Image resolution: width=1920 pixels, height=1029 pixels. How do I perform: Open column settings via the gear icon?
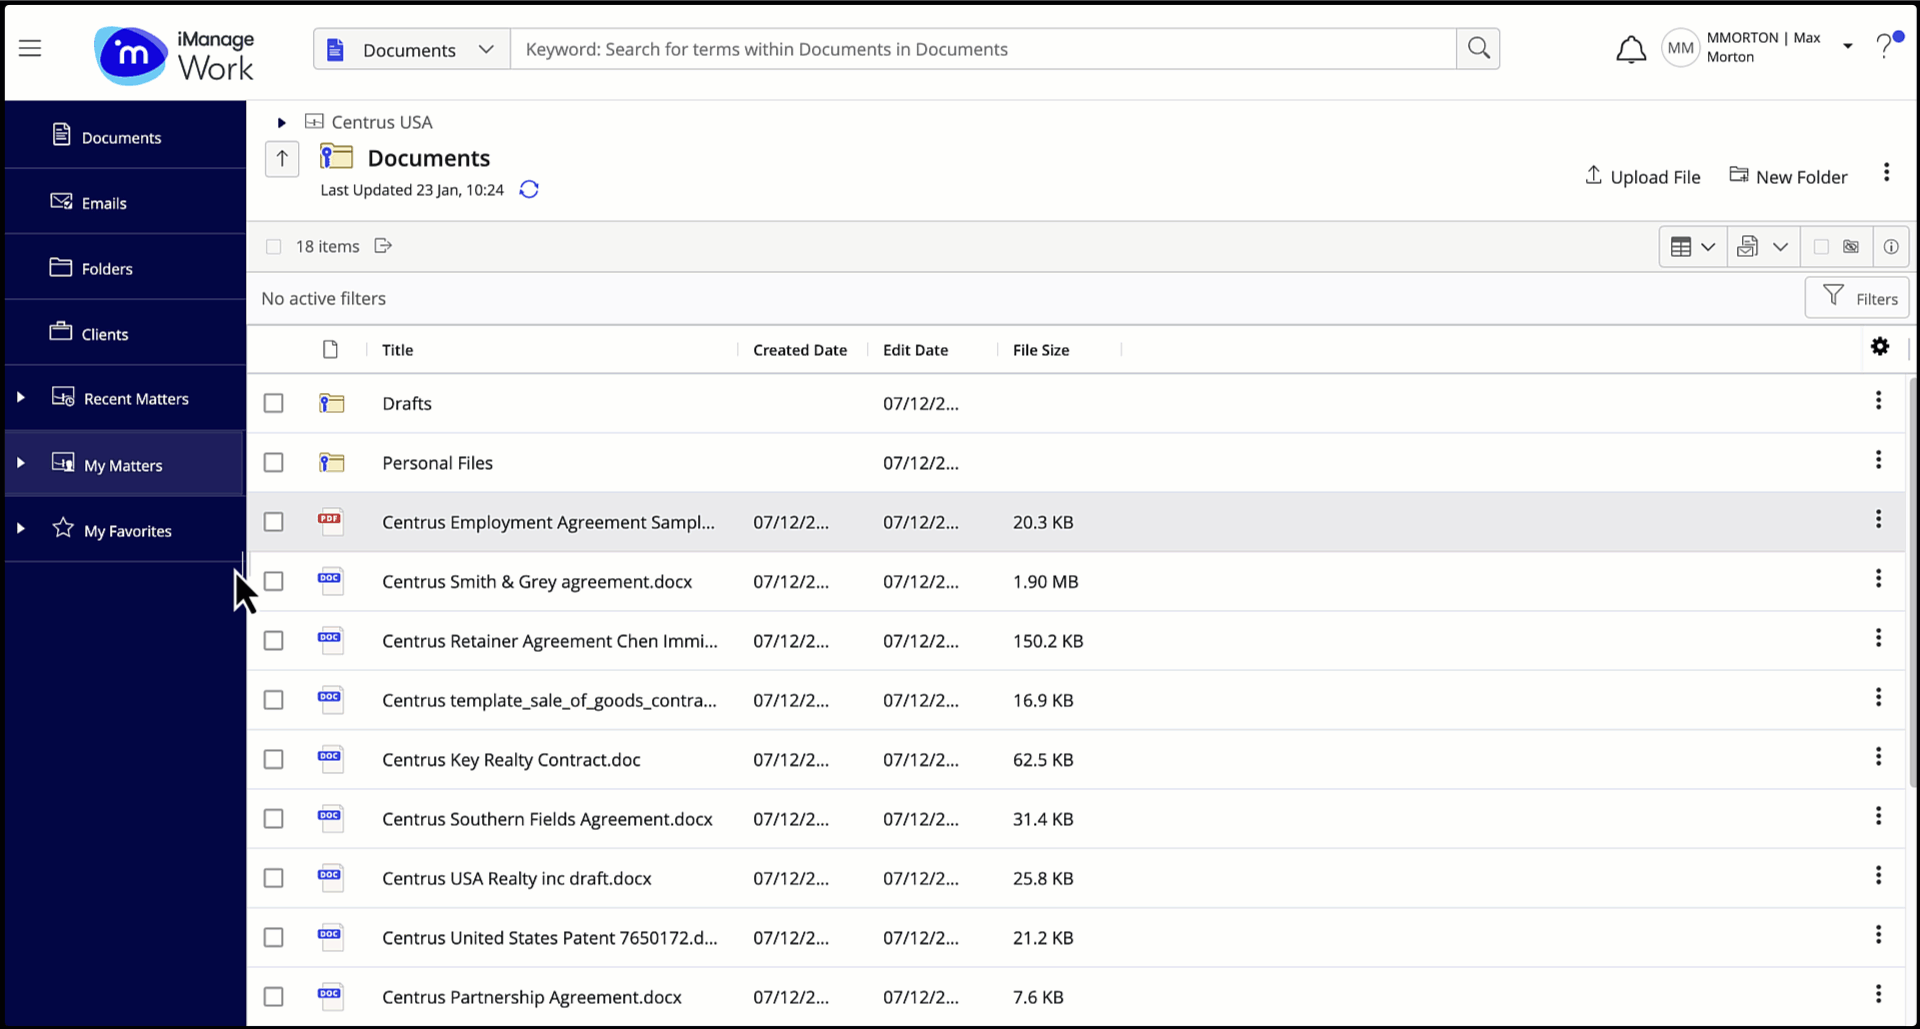(1880, 347)
